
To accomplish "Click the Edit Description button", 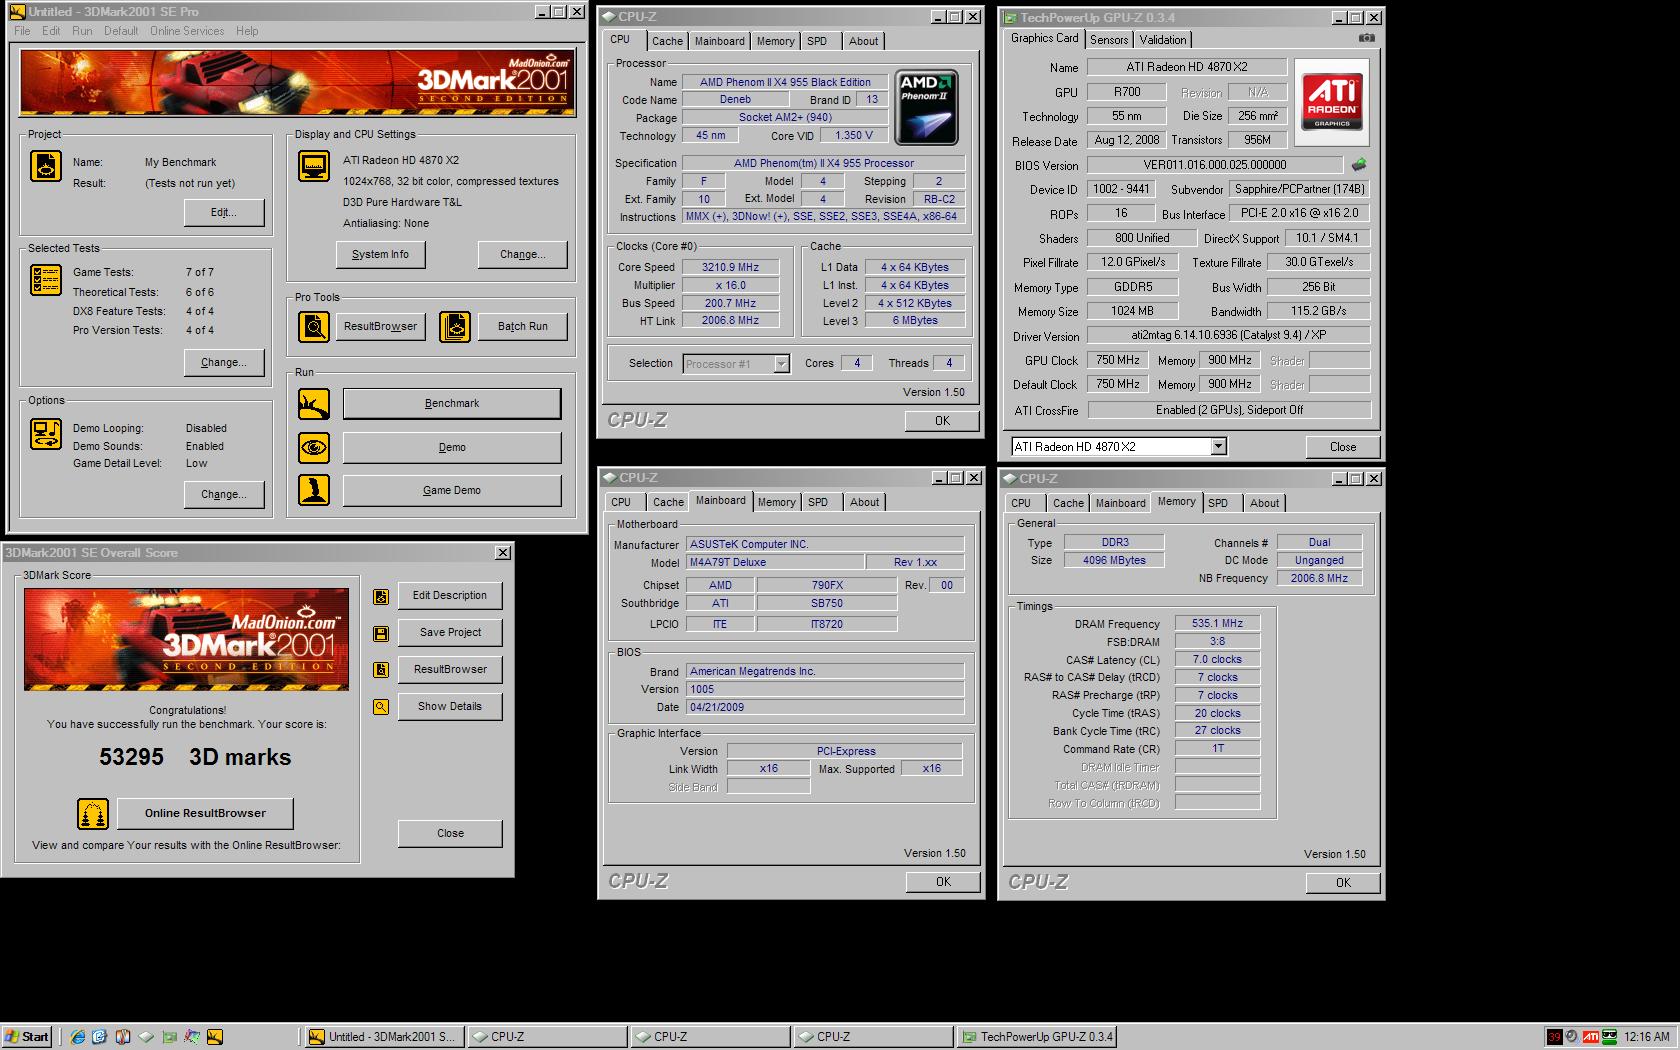I will click(450, 596).
